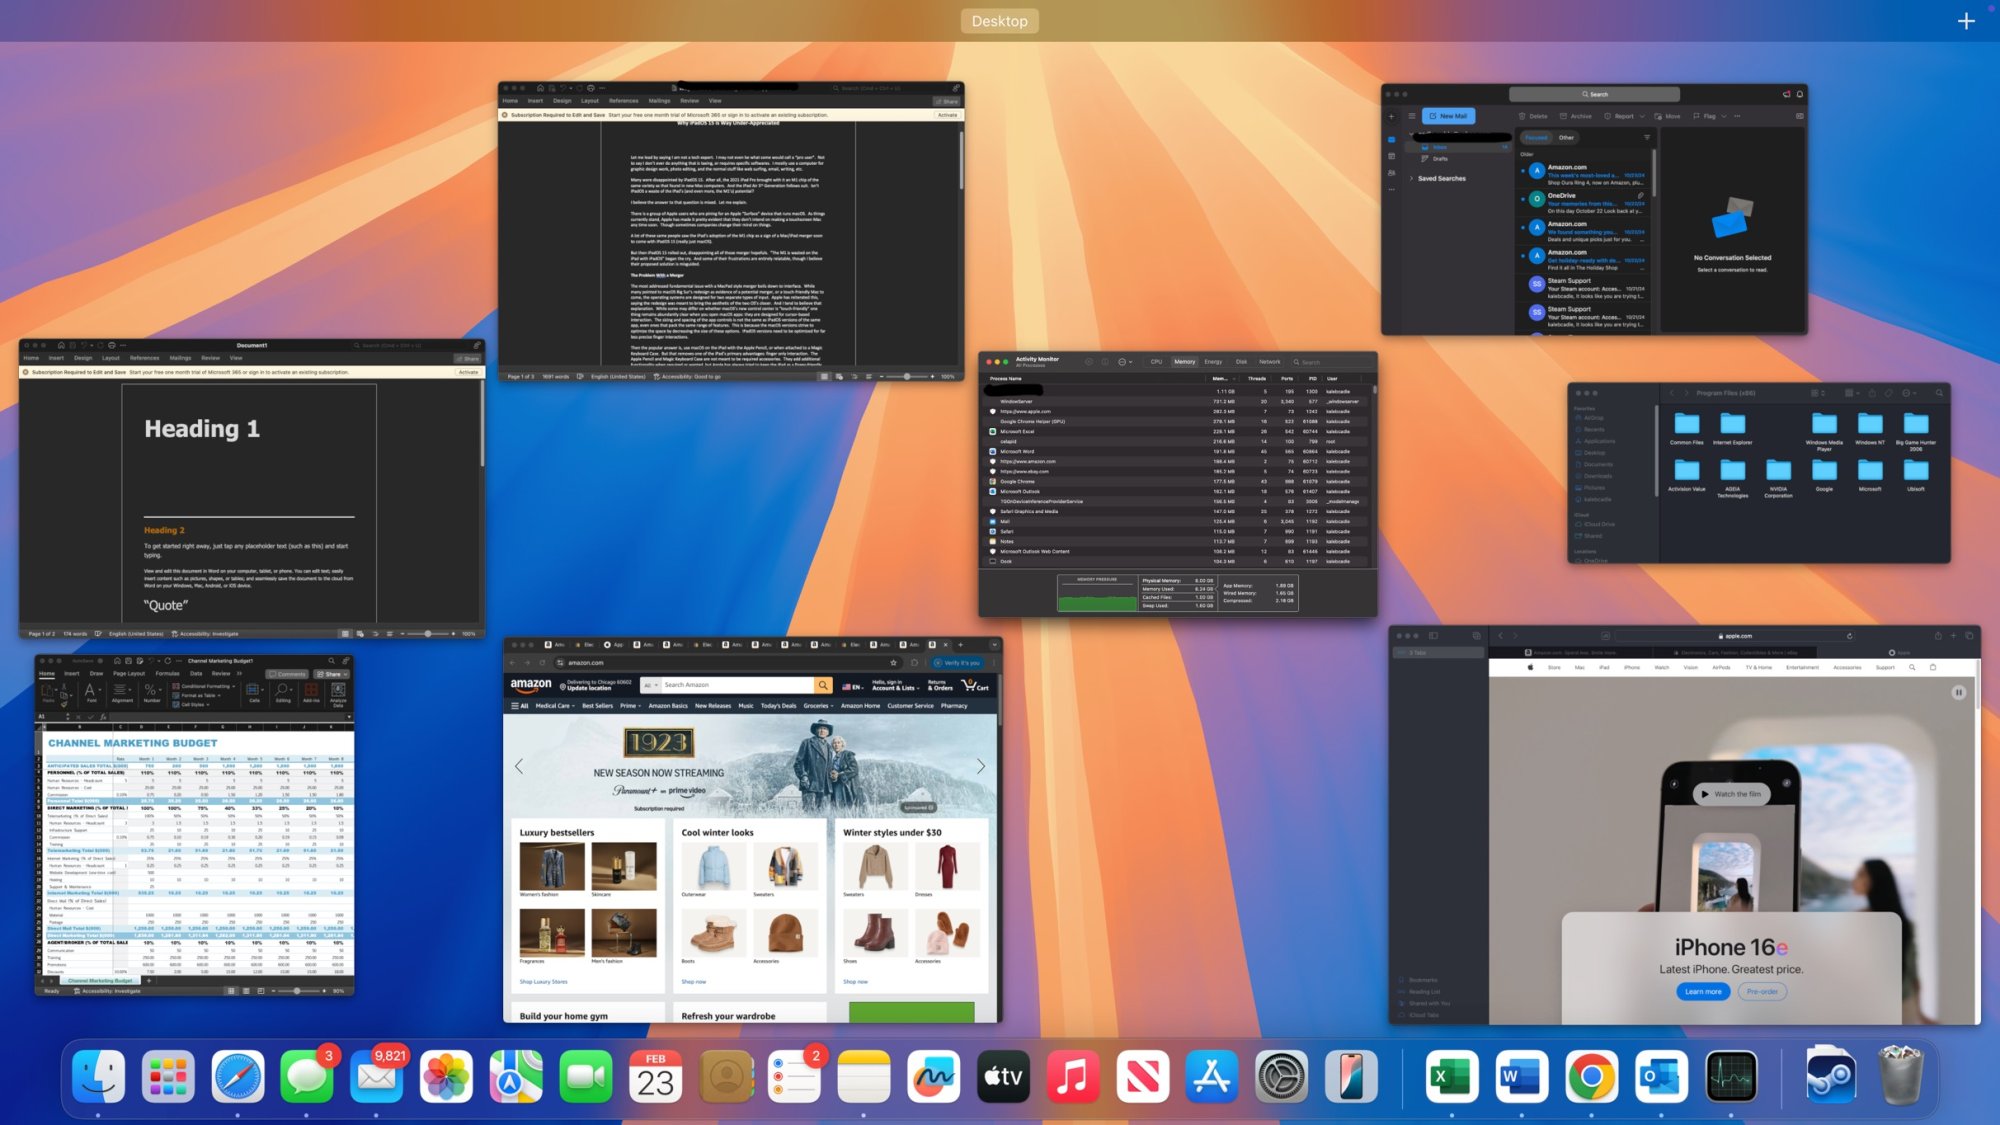Click Learn more under iPhone 16e in Safari
This screenshot has width=2000, height=1125.
pyautogui.click(x=1703, y=991)
